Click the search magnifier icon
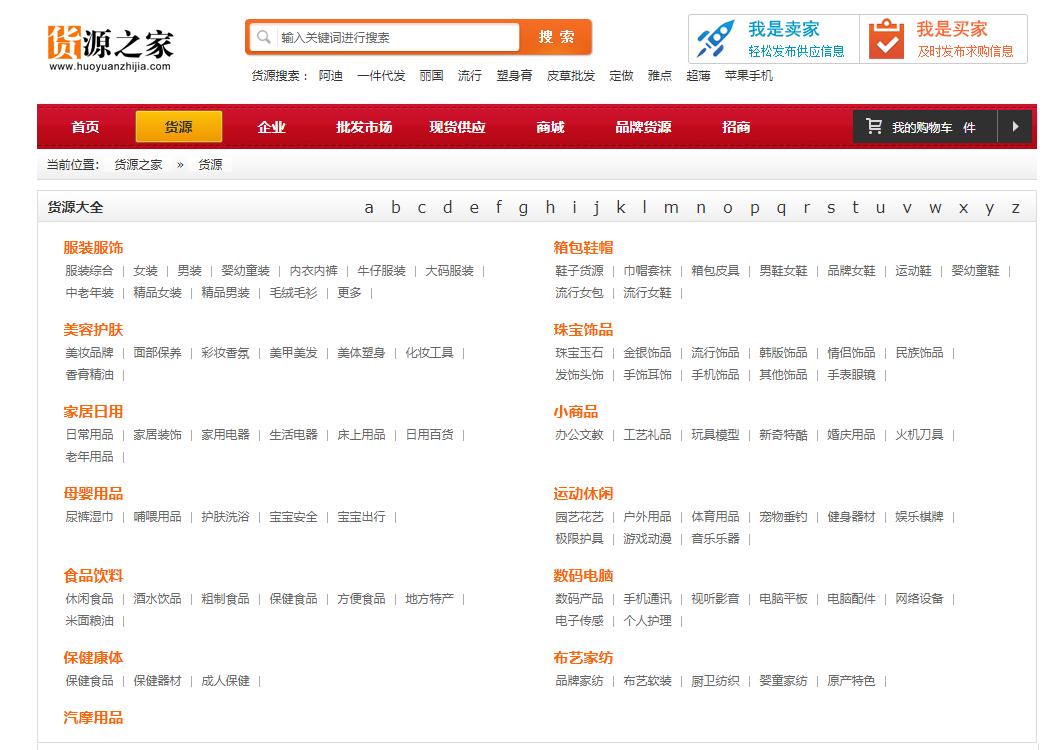Viewport: 1057px width, 750px height. pos(263,36)
